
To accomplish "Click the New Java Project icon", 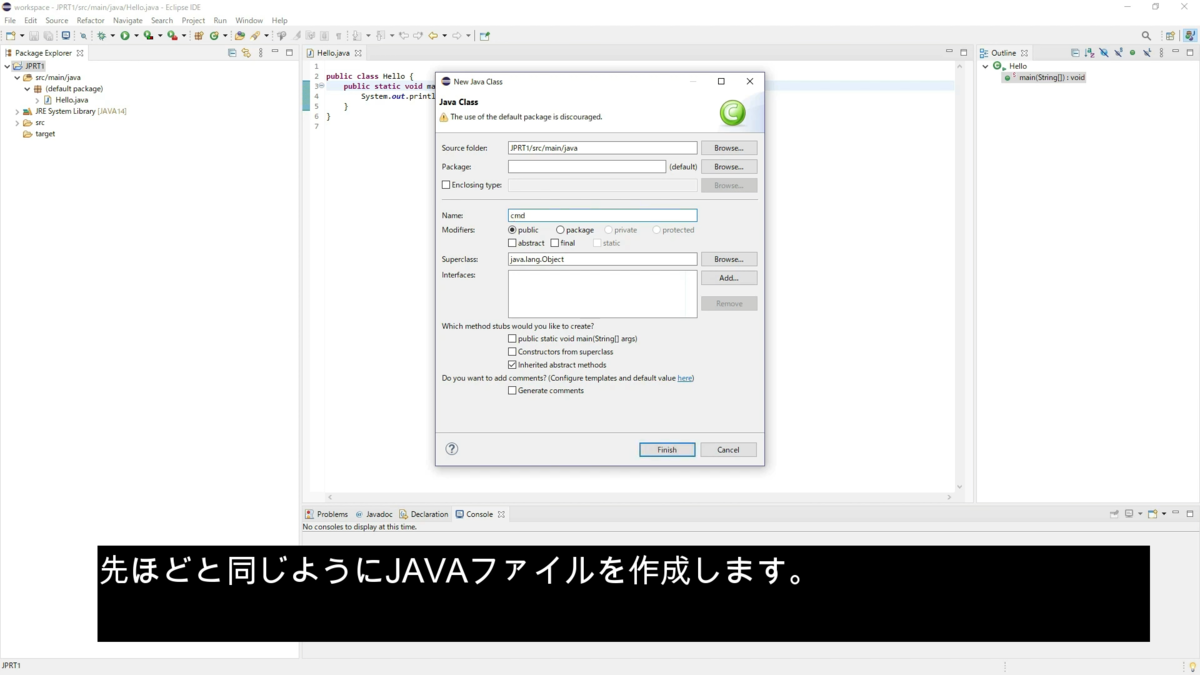I will (198, 36).
